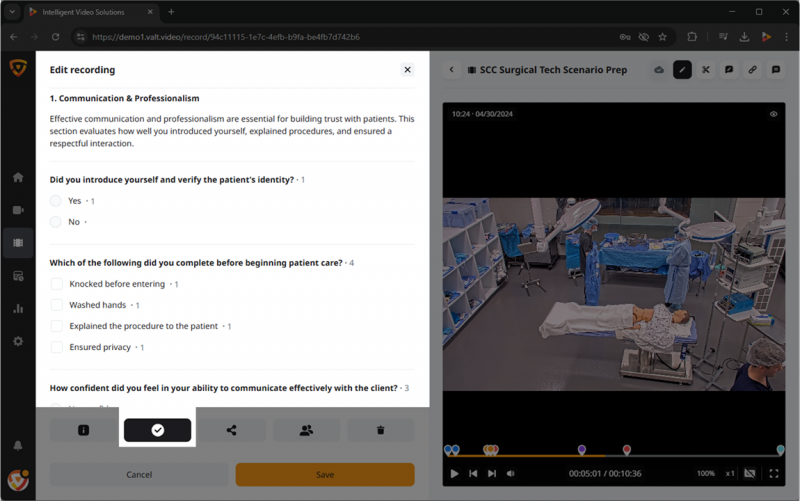This screenshot has width=800, height=501.
Task: Change the 100% zoom level
Action: coord(706,473)
